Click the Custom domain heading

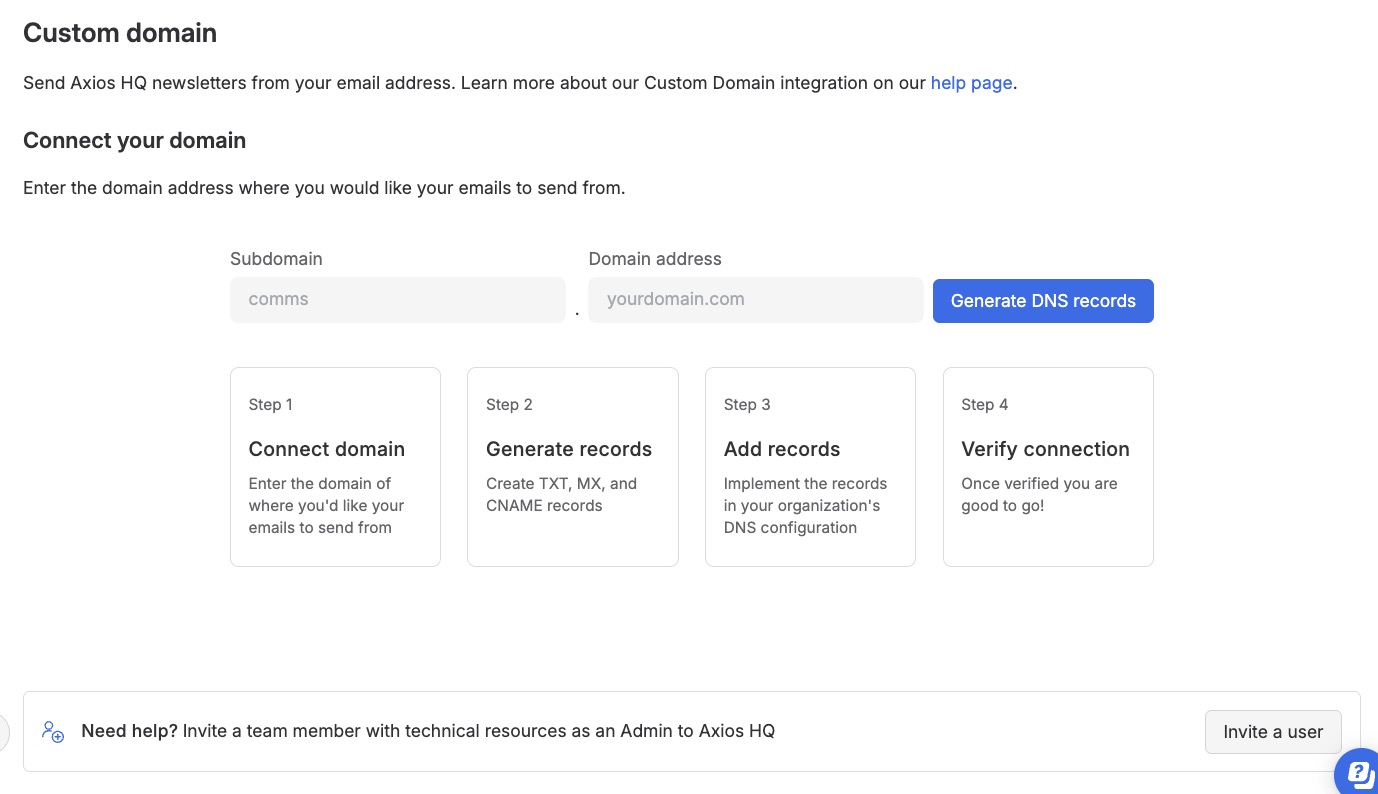pyautogui.click(x=120, y=33)
